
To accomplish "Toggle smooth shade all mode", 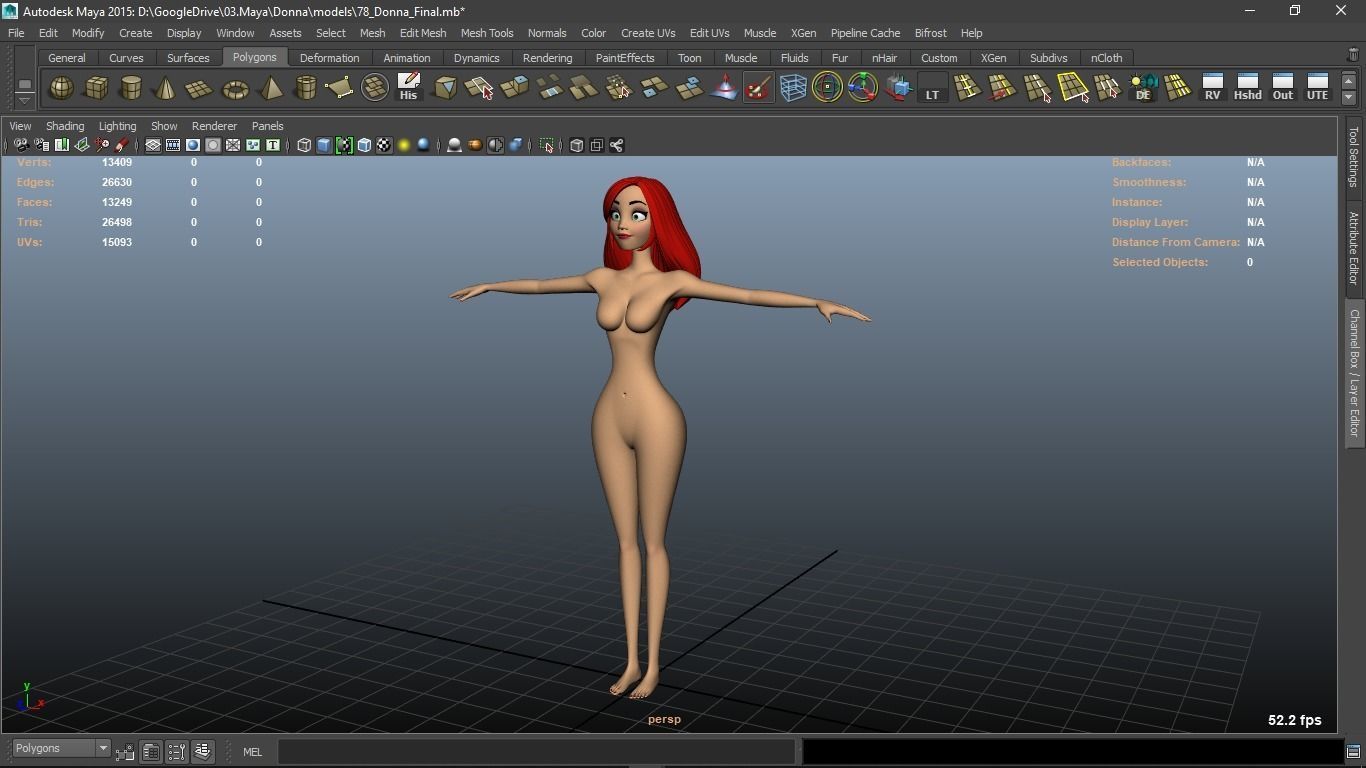I will tap(324, 145).
